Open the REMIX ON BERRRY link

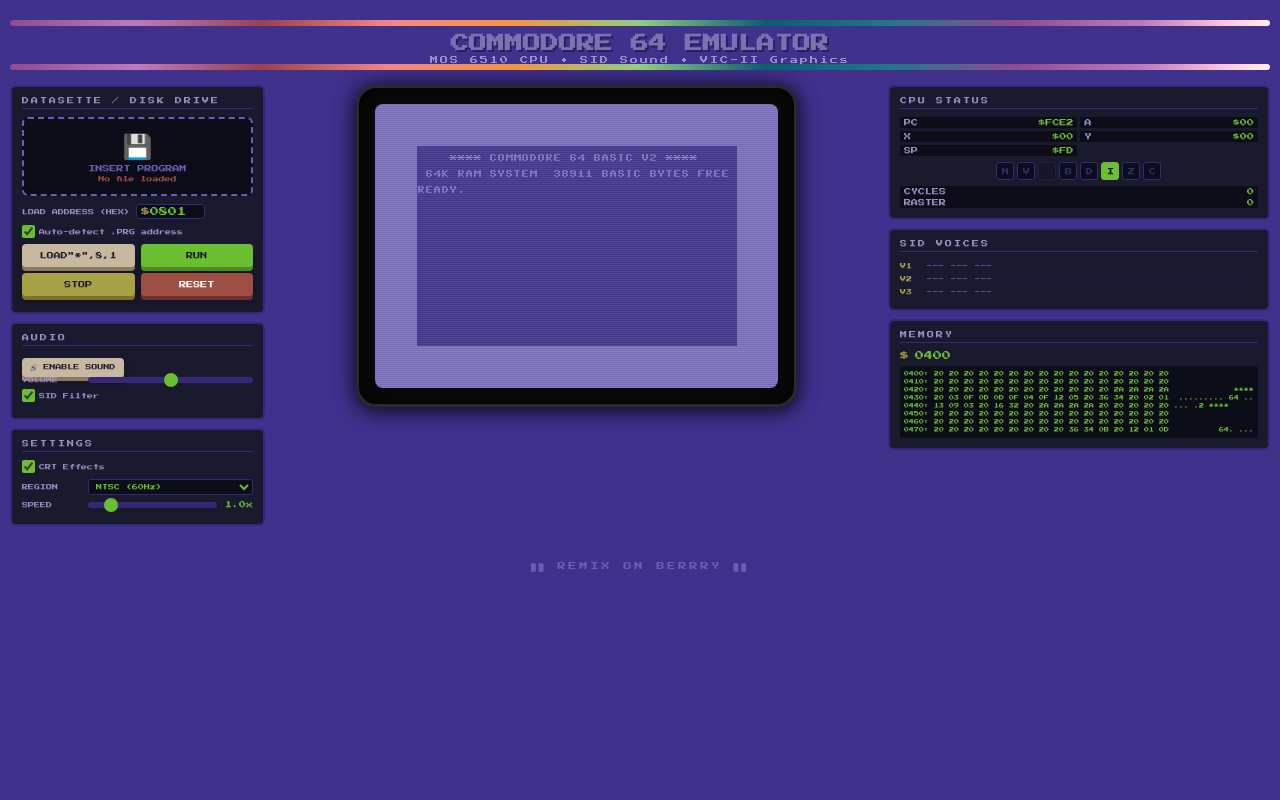pos(639,565)
